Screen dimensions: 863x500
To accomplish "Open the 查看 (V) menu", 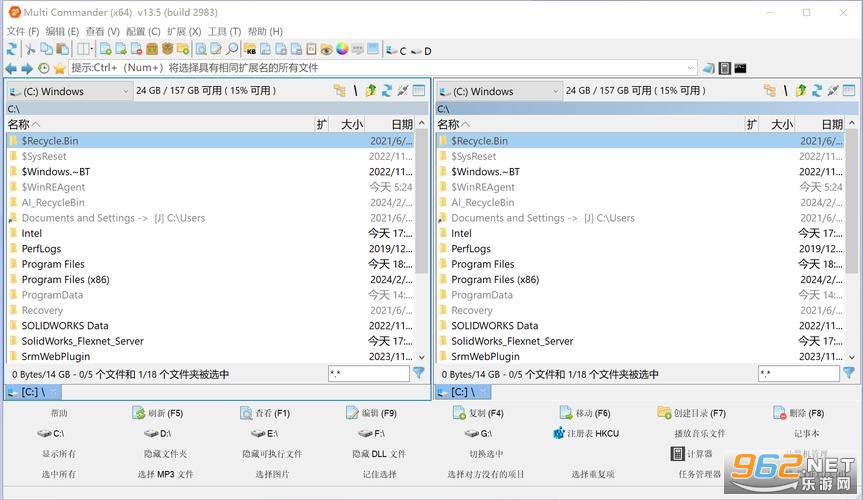I will click(102, 31).
